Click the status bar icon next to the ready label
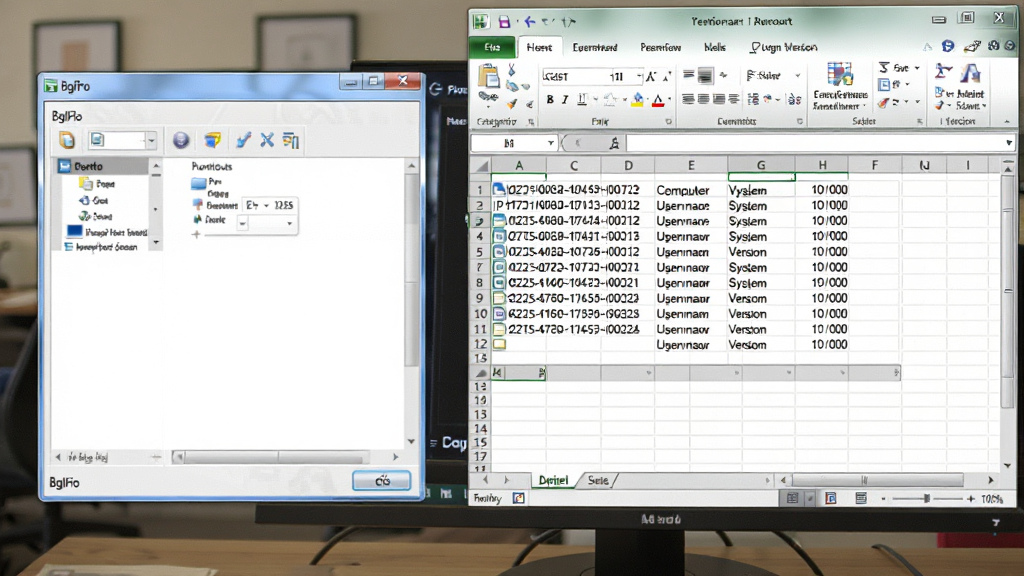 coord(519,498)
